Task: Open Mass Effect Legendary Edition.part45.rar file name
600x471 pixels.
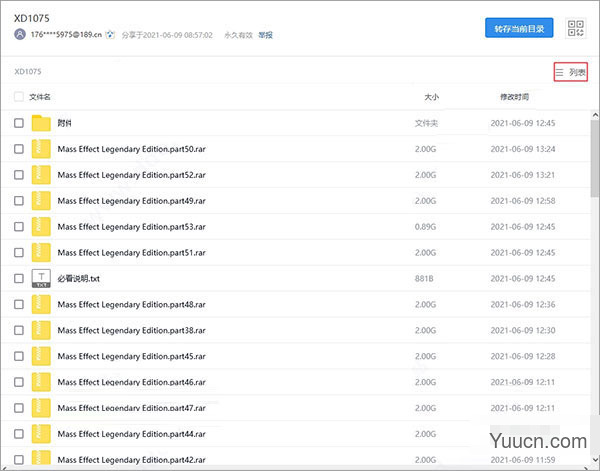Action: click(x=131, y=356)
